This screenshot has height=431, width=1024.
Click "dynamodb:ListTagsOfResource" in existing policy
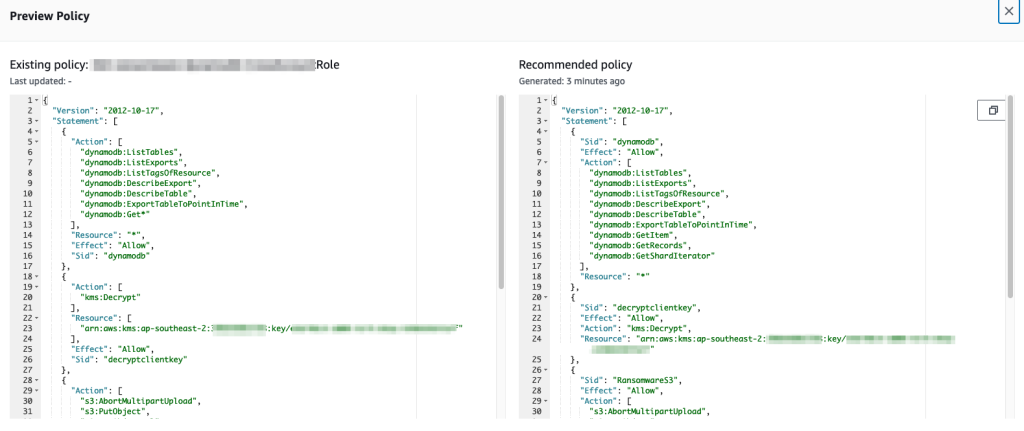(x=148, y=173)
